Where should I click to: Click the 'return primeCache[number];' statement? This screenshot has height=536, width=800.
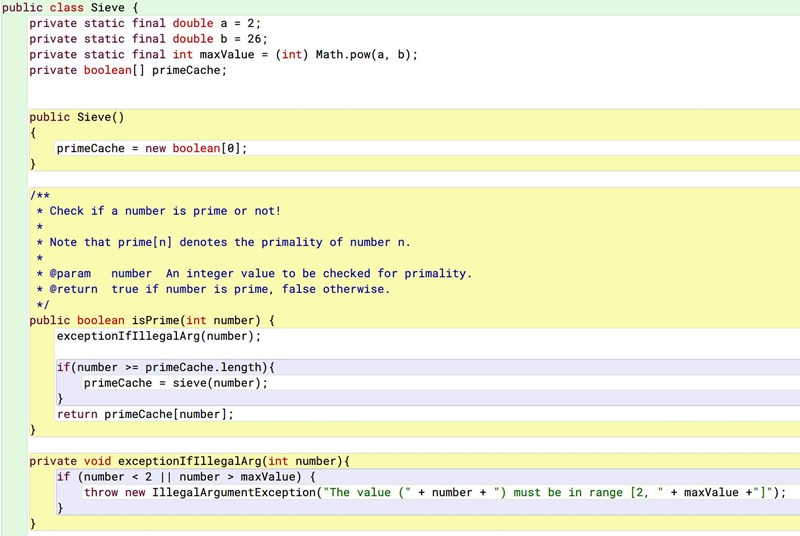(148, 414)
